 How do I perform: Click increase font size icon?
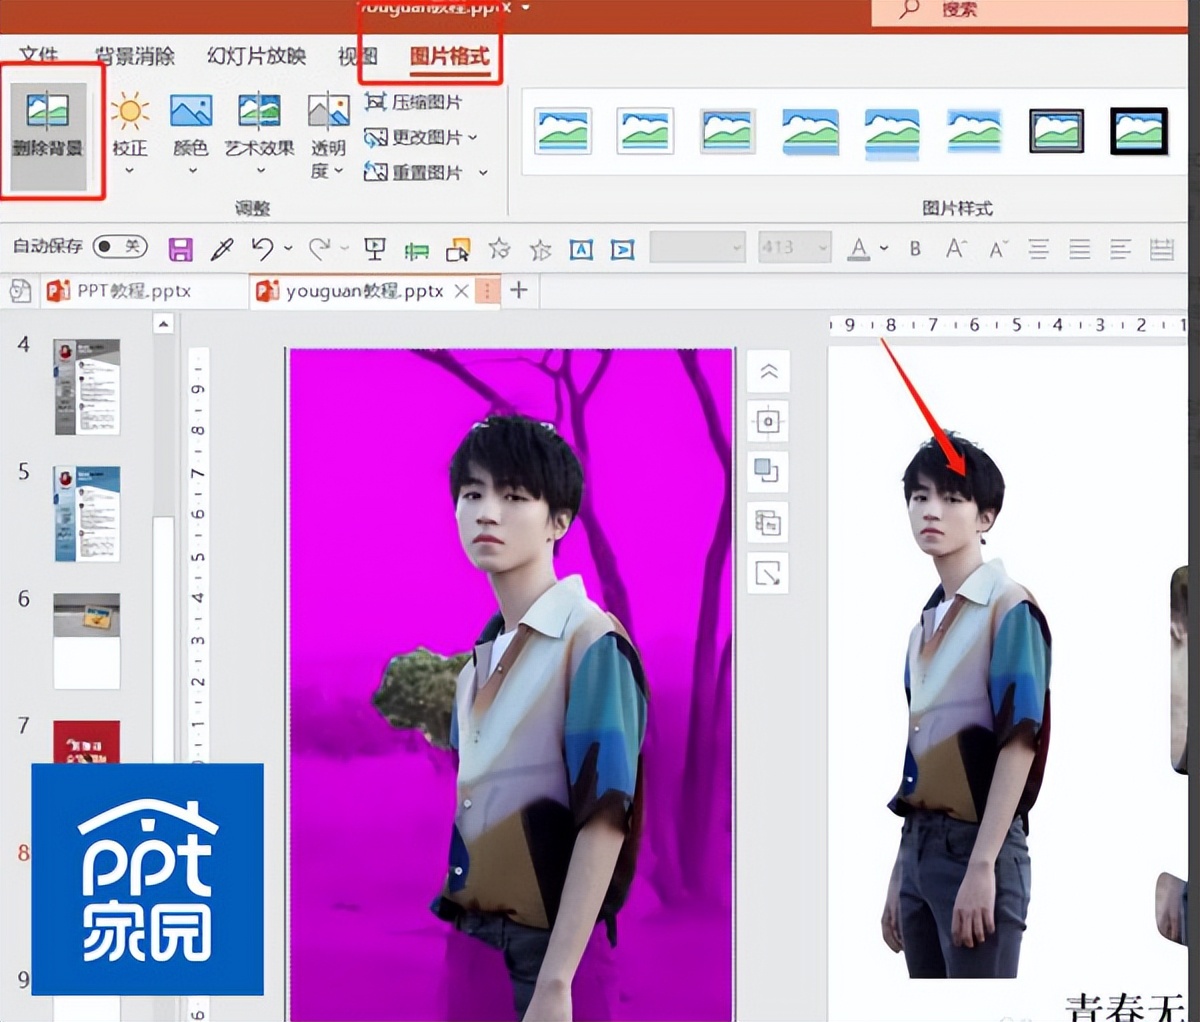(956, 248)
